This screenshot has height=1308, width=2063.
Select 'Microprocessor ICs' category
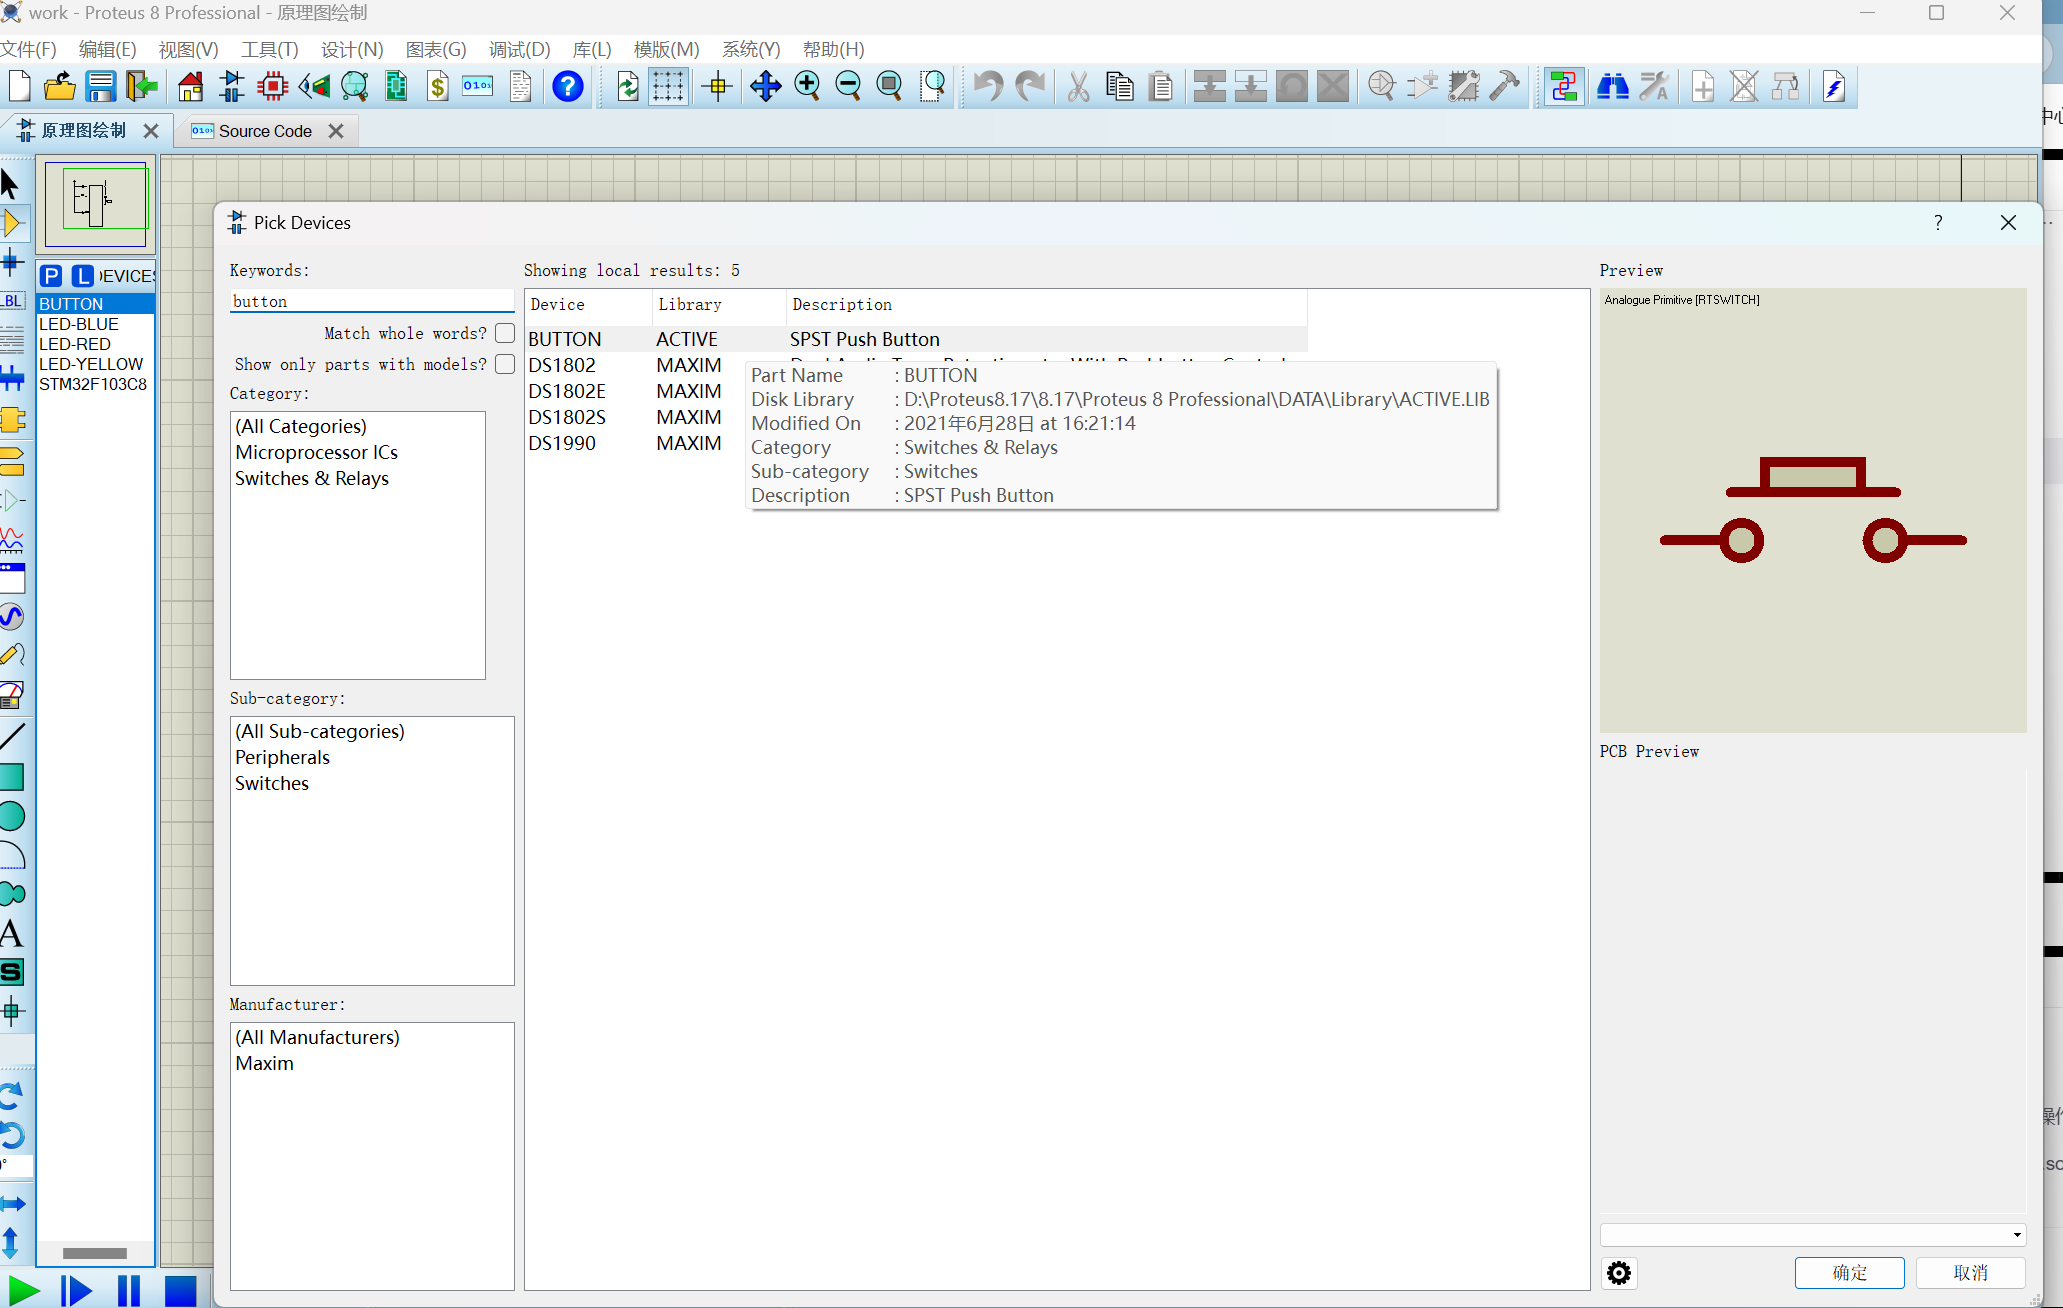tap(317, 452)
